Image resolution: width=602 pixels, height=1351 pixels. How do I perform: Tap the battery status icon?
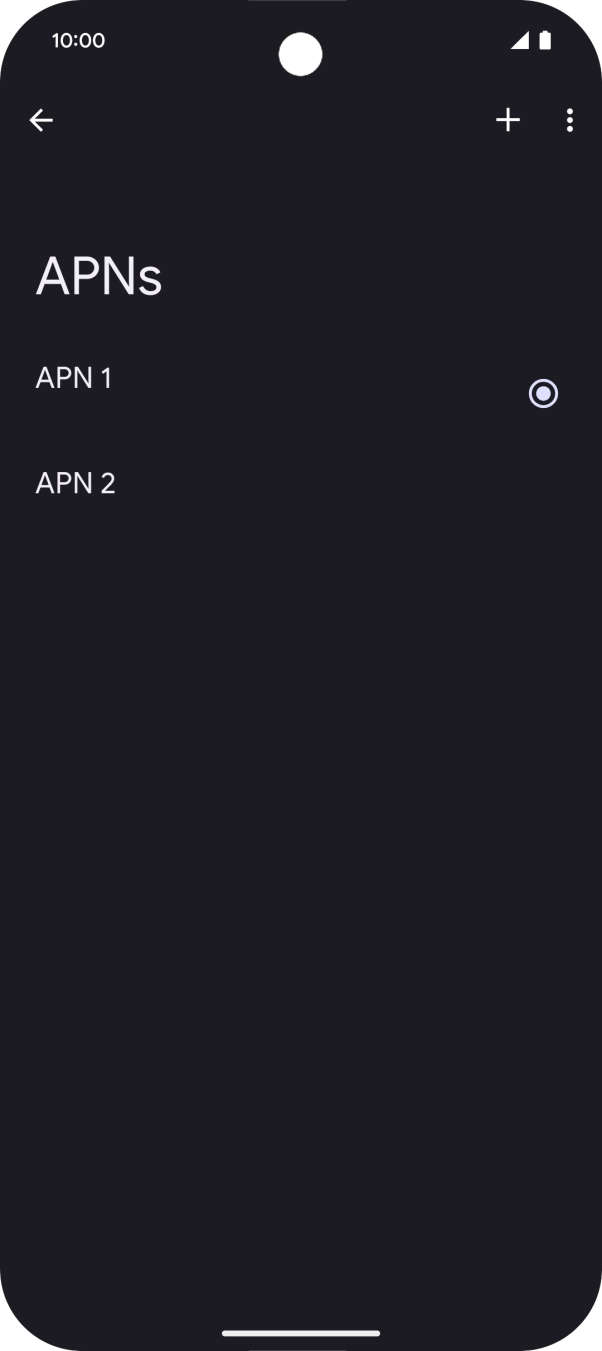(545, 41)
